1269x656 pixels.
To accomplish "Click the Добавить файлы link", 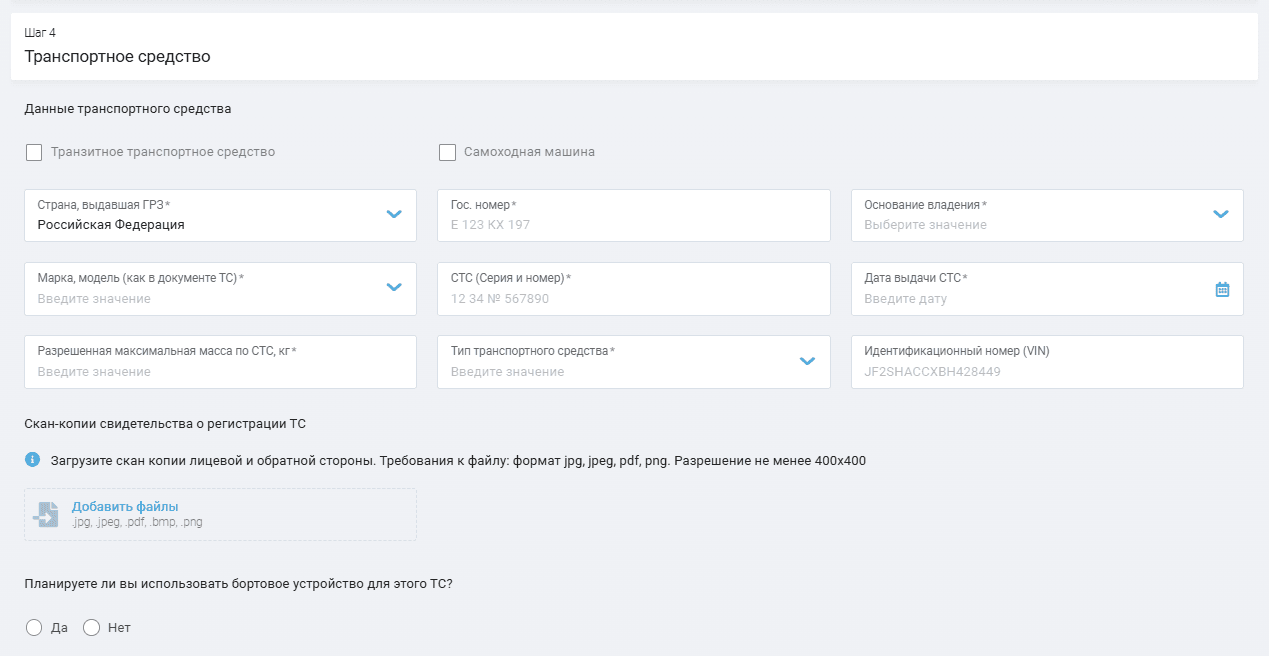I will (125, 507).
